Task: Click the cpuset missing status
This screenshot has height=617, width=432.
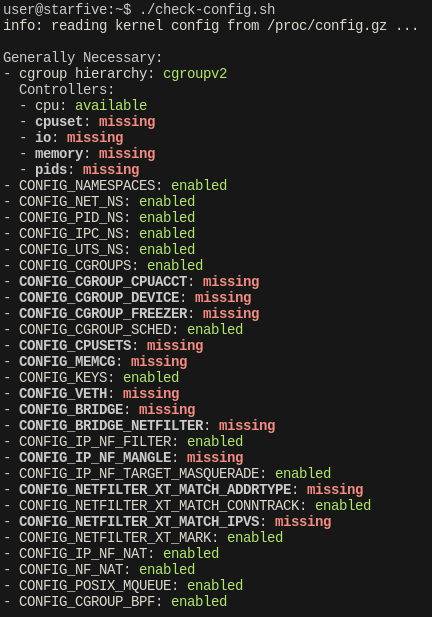Action: pos(127,122)
